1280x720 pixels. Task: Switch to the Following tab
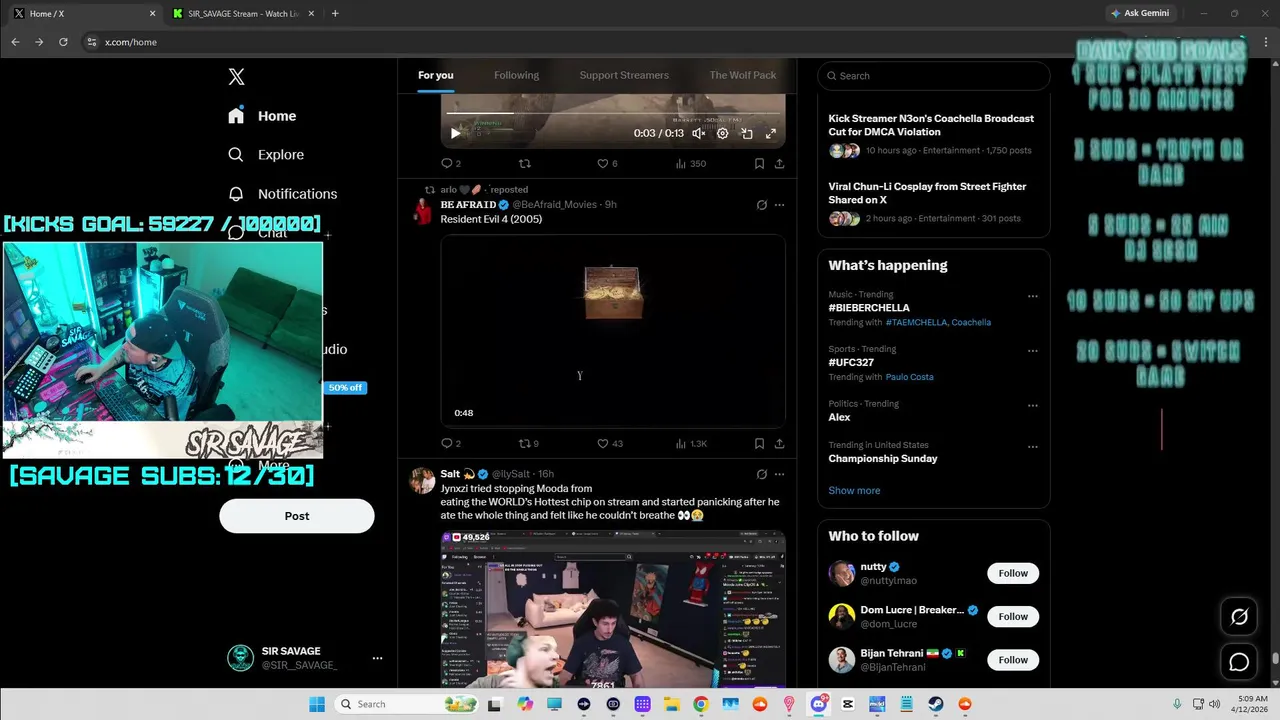[516, 75]
